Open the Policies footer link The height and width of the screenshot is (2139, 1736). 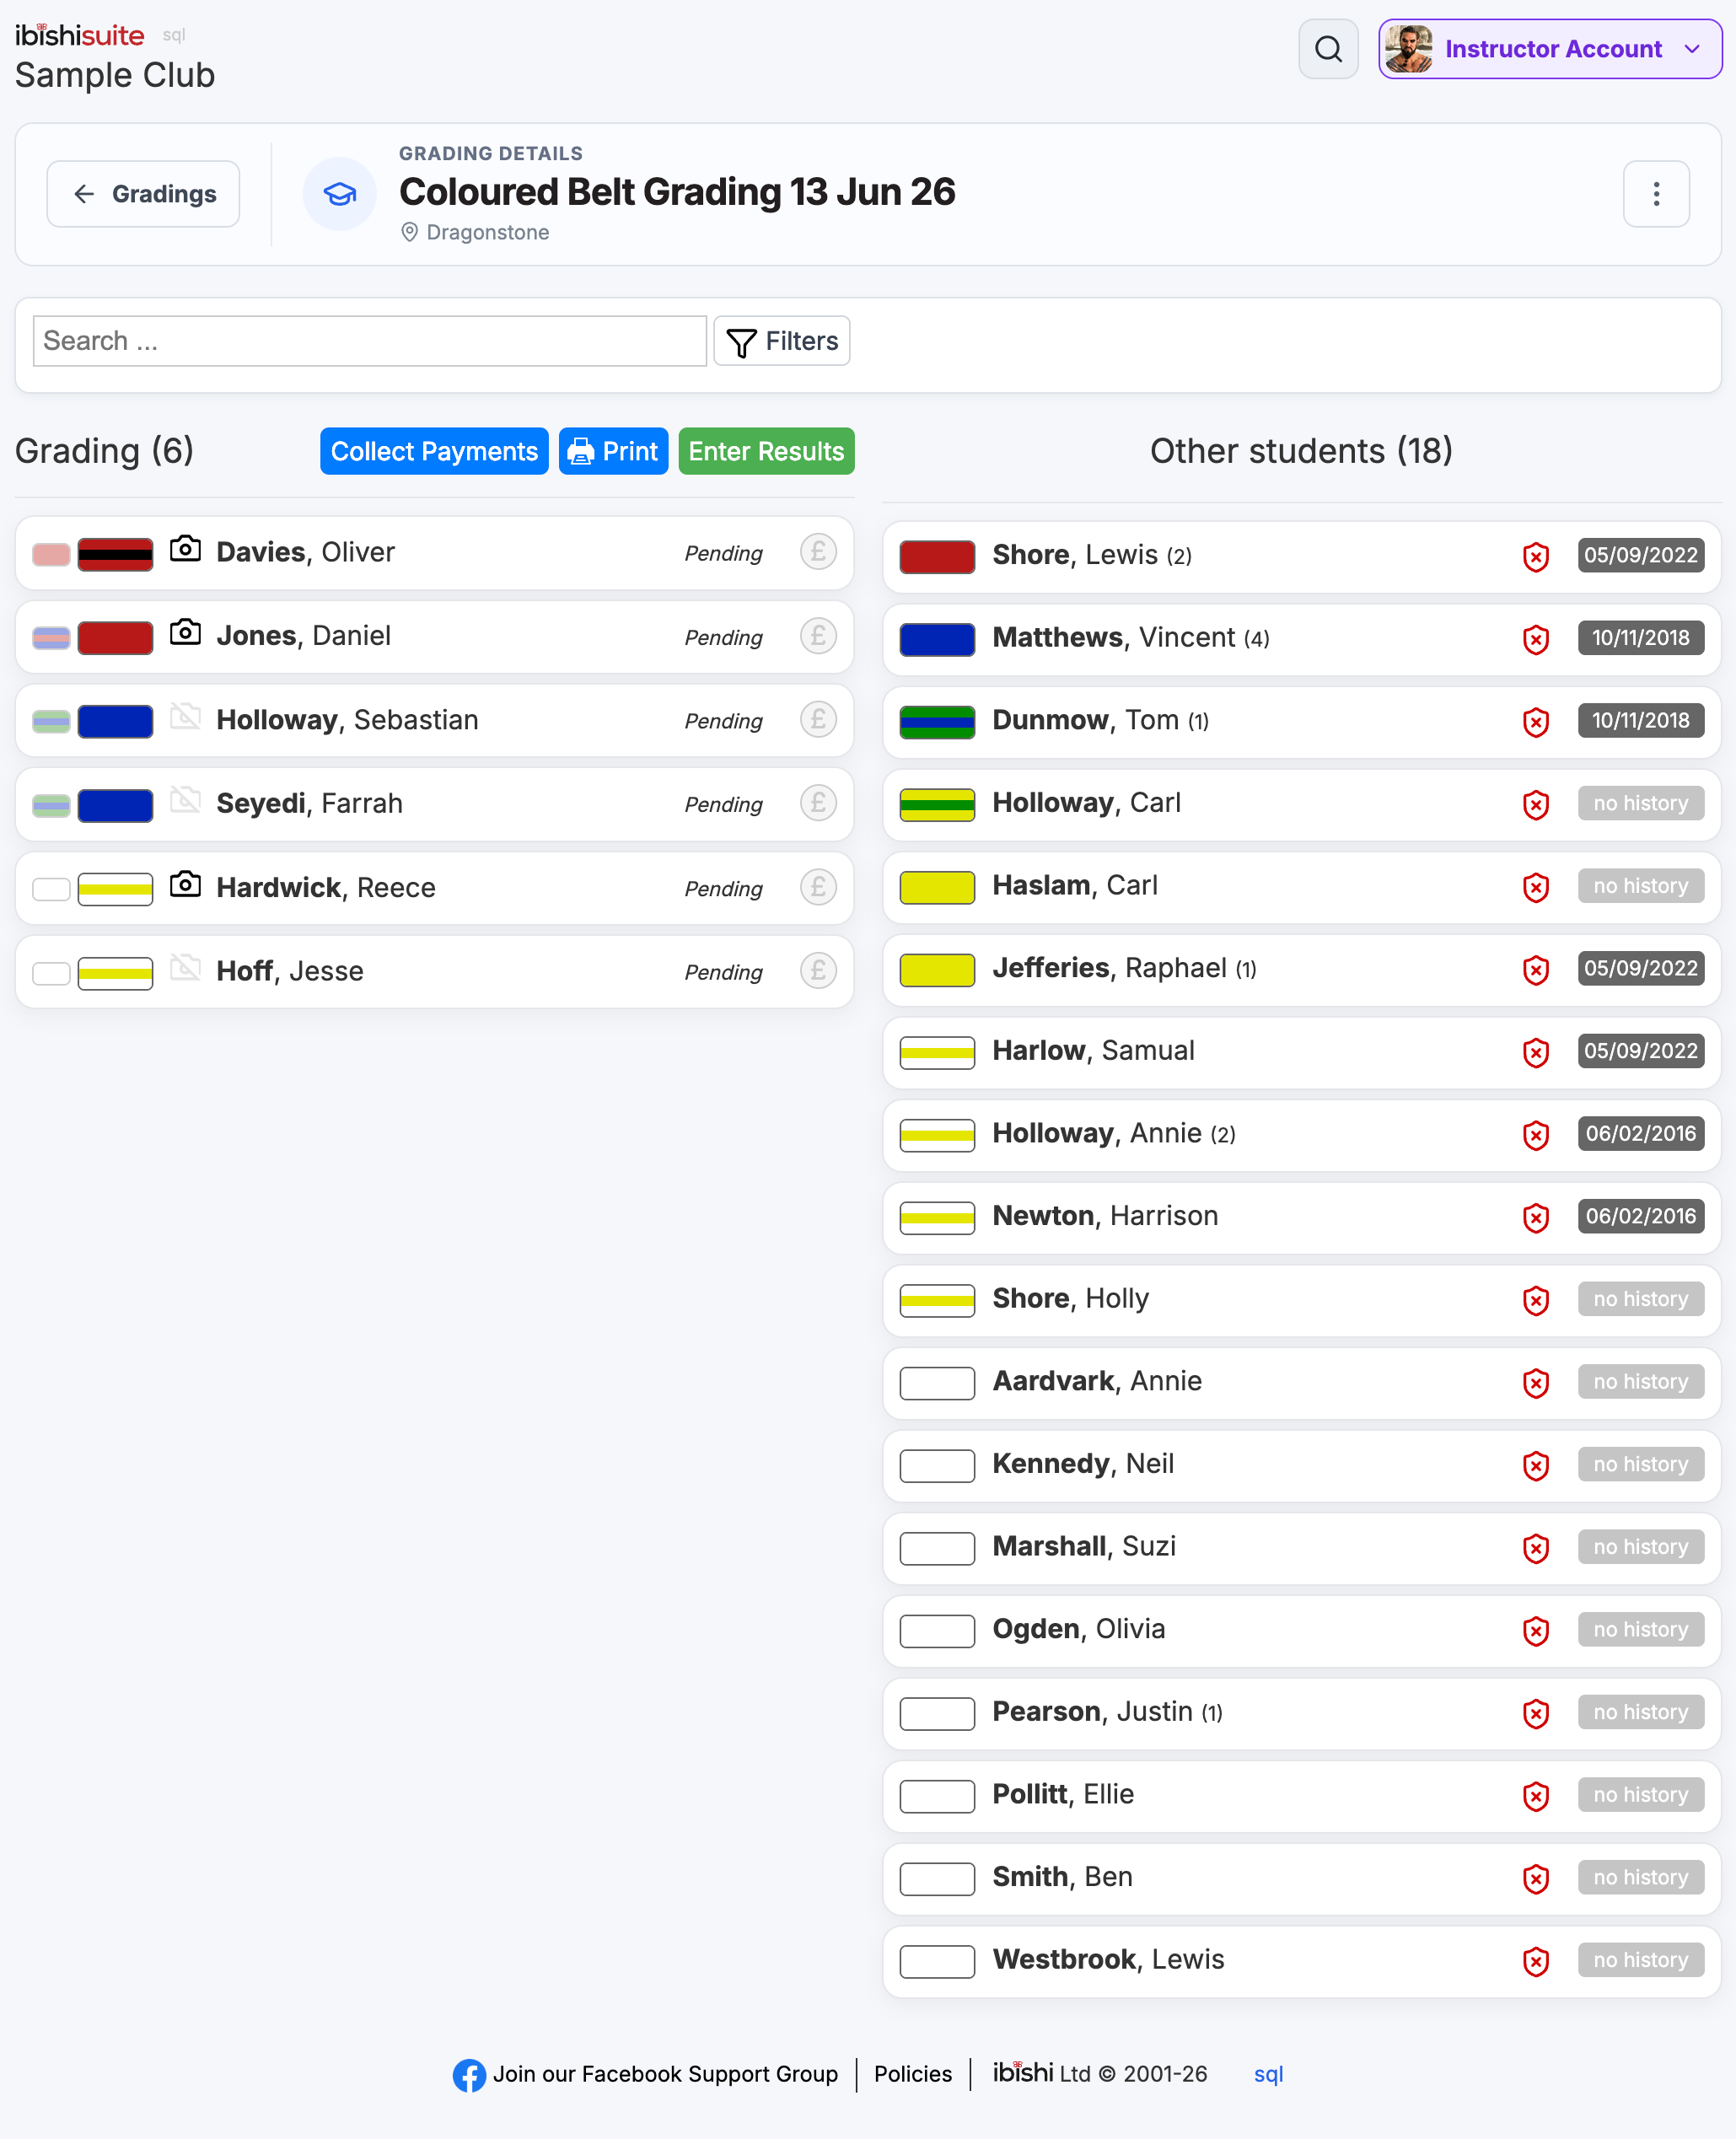tap(912, 2074)
